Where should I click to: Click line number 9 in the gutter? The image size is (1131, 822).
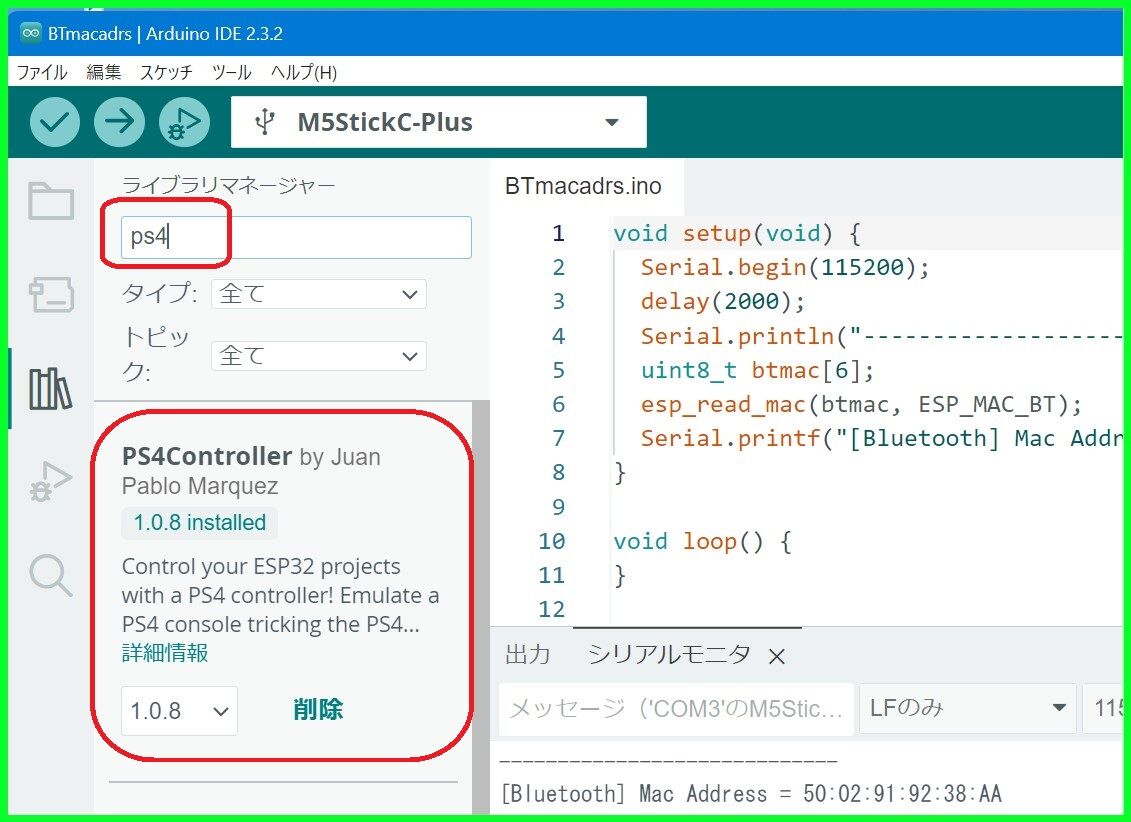pyautogui.click(x=558, y=508)
